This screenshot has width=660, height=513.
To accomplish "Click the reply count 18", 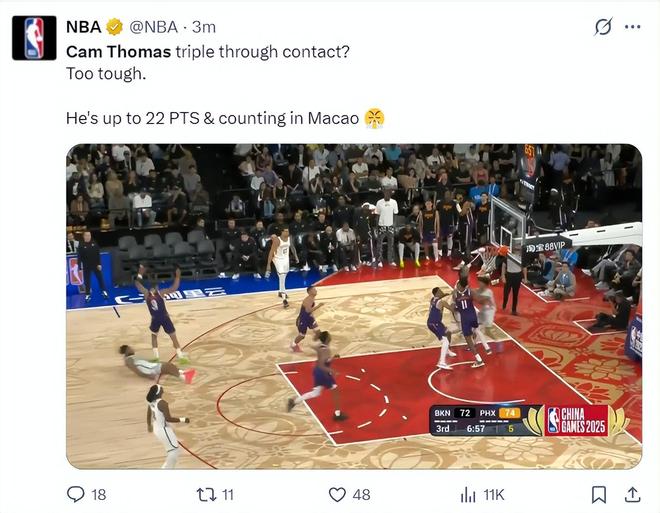I will (x=99, y=494).
